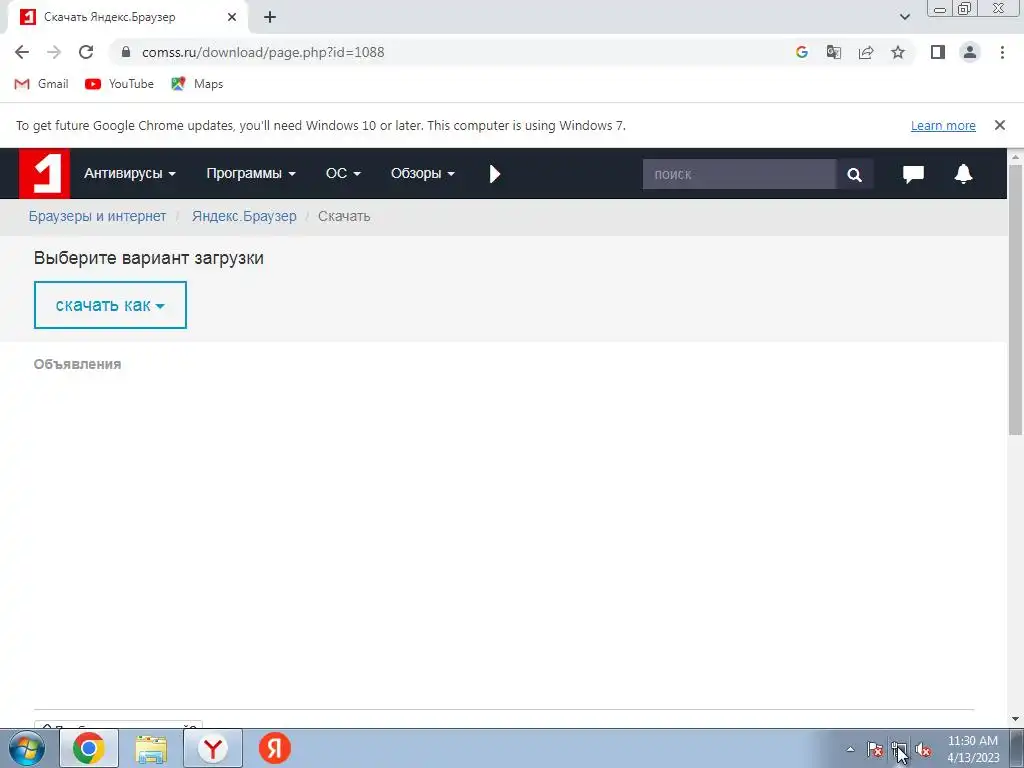Bookmark this page with the star

click(898, 52)
